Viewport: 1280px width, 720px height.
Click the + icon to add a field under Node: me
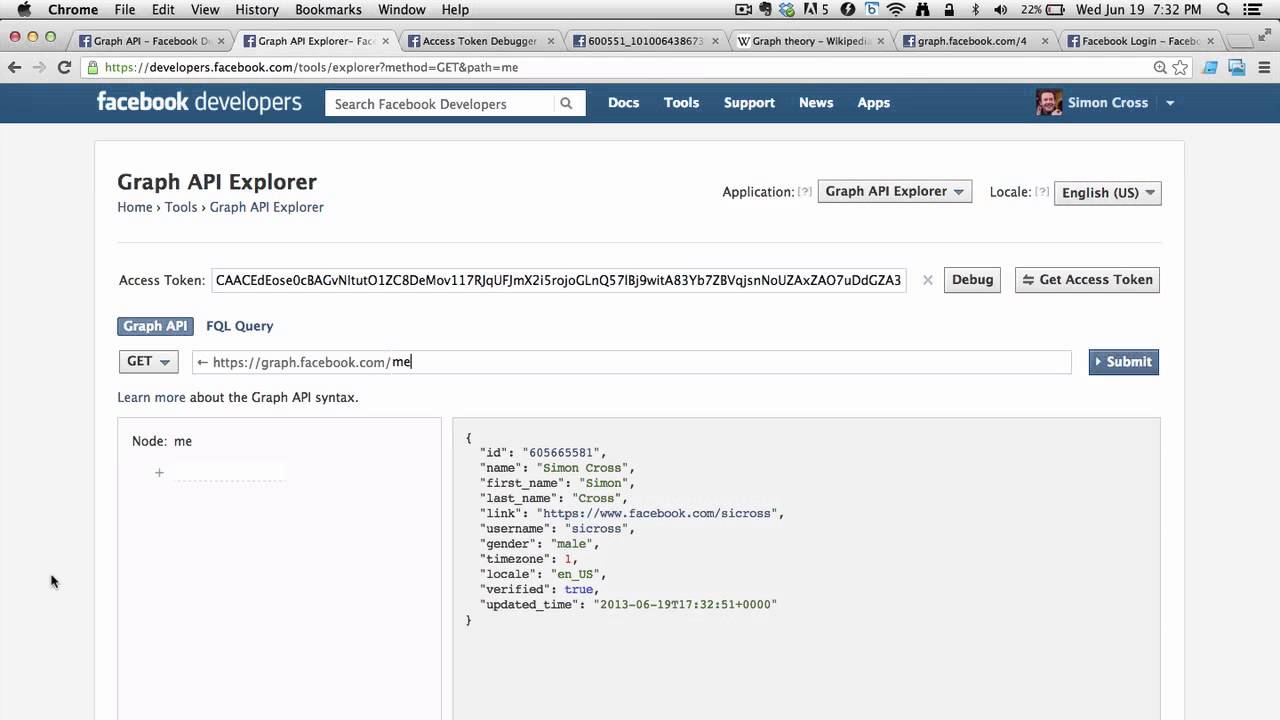pyautogui.click(x=159, y=472)
